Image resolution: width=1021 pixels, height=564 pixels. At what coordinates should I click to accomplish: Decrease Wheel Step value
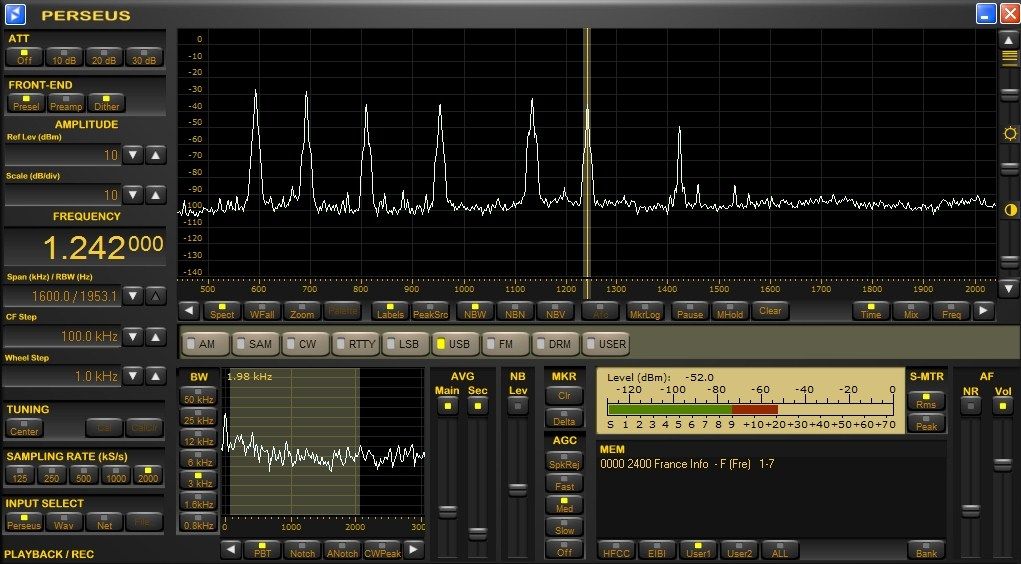tap(133, 376)
